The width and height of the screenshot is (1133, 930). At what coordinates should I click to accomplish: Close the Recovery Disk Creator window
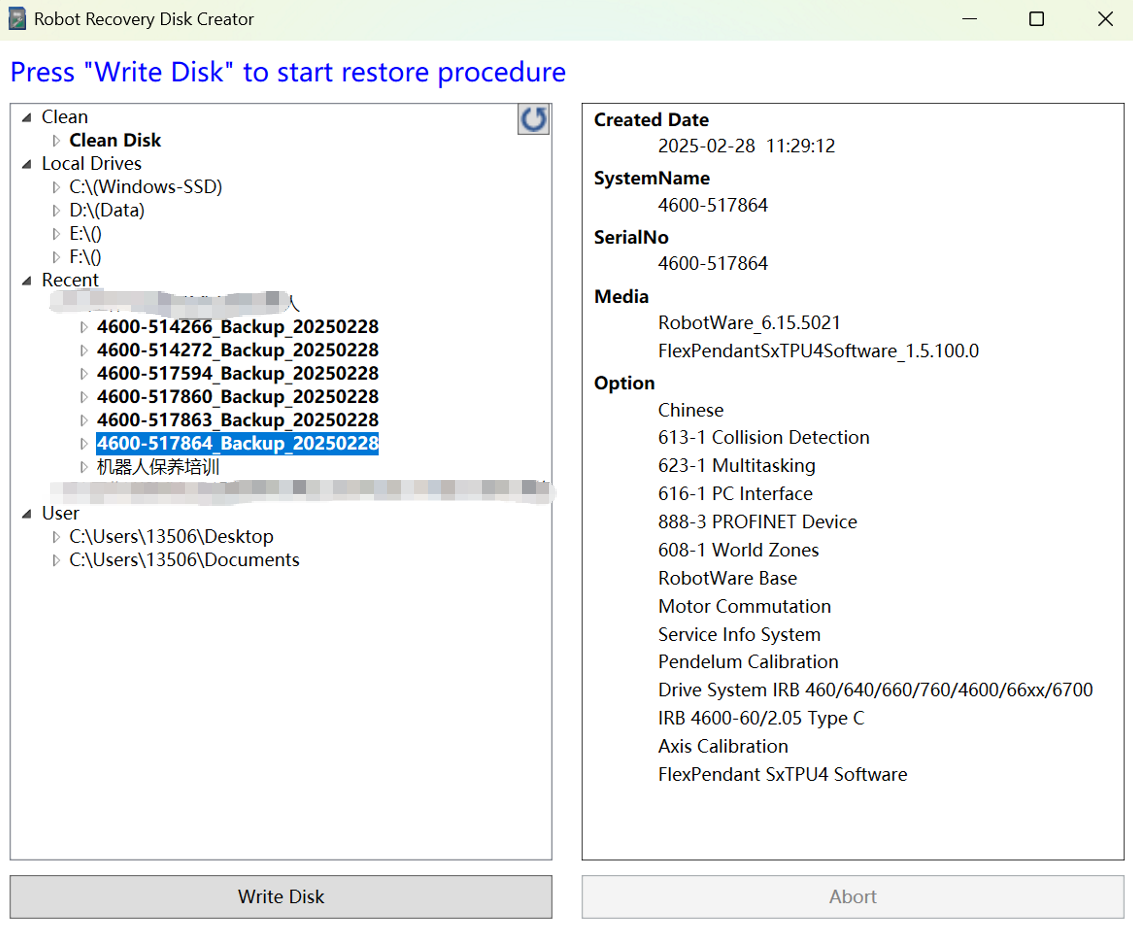[x=1106, y=19]
